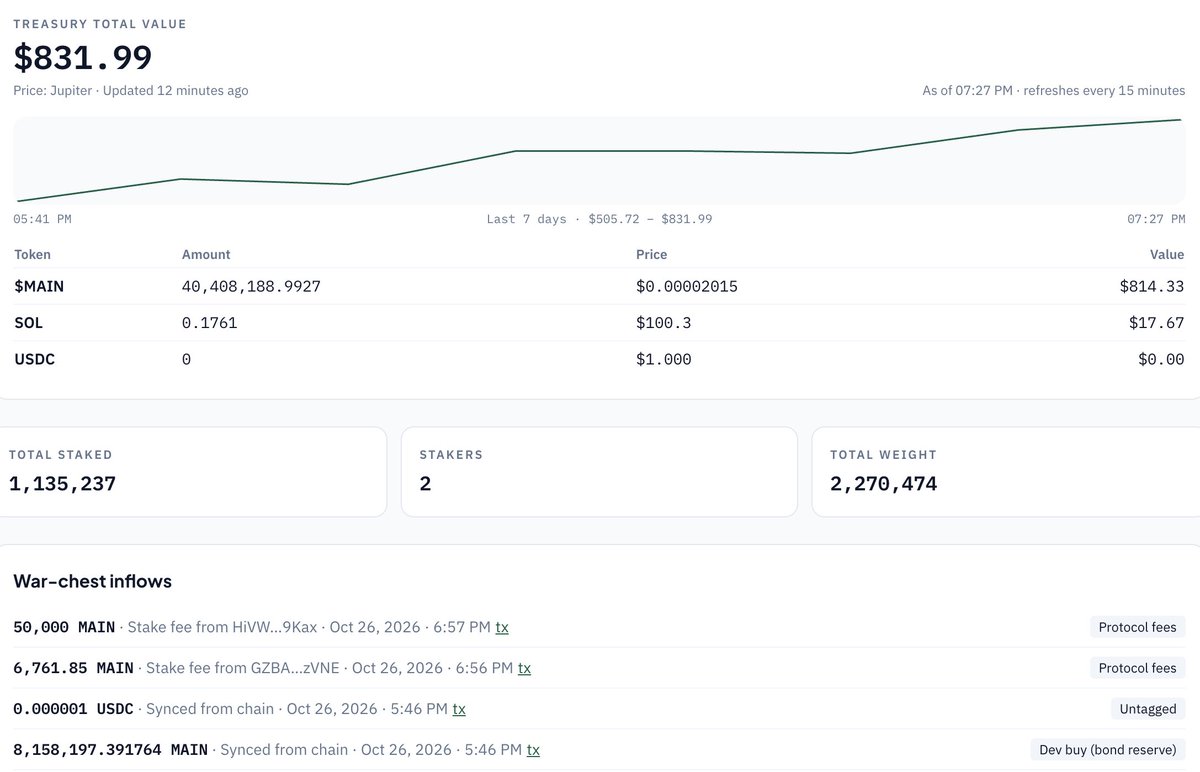Click the Price column header

tap(651, 254)
